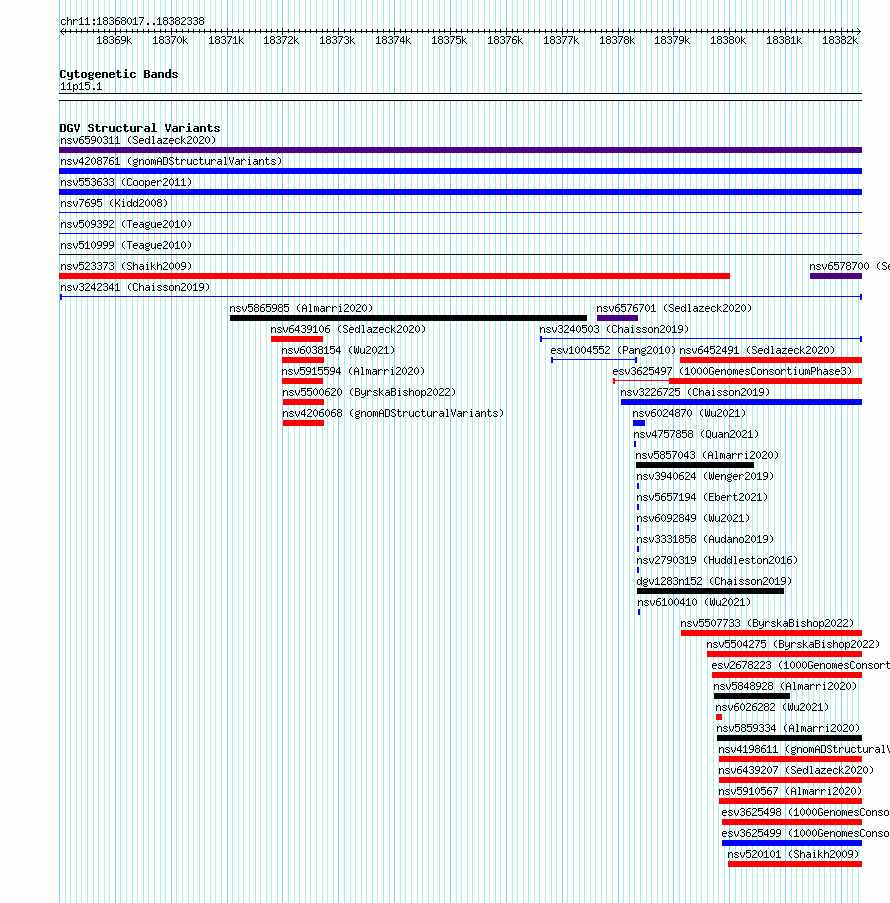Open nsv6439106 (Sedlazeck2020) variant label
The width and height of the screenshot is (890, 903).
coord(349,329)
